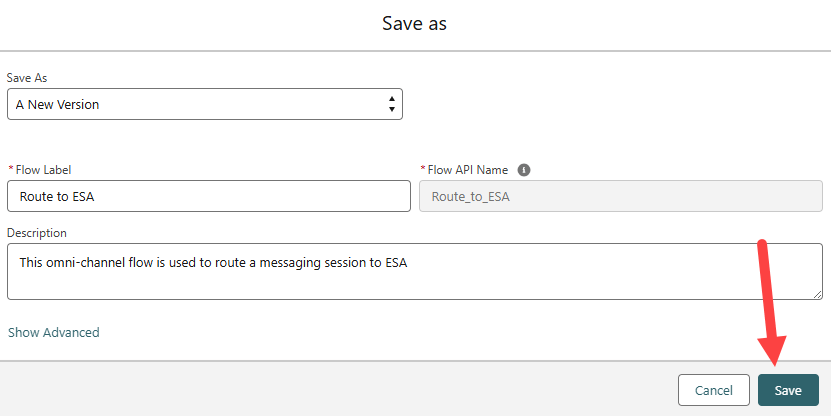Click the "Save as" dialog heading
831x416 pixels.
click(414, 23)
